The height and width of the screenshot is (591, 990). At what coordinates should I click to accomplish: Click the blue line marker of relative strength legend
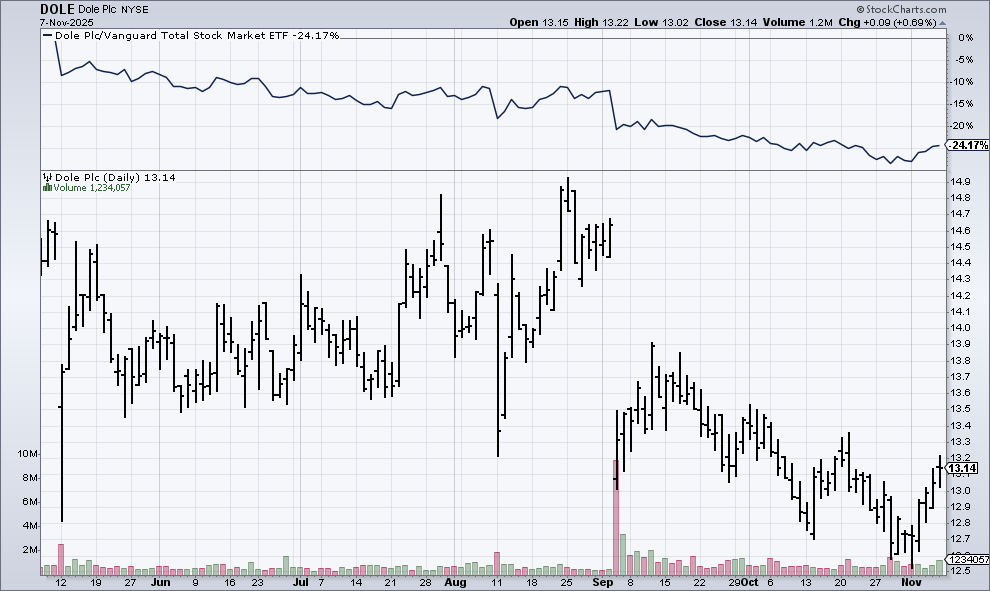[x=47, y=35]
